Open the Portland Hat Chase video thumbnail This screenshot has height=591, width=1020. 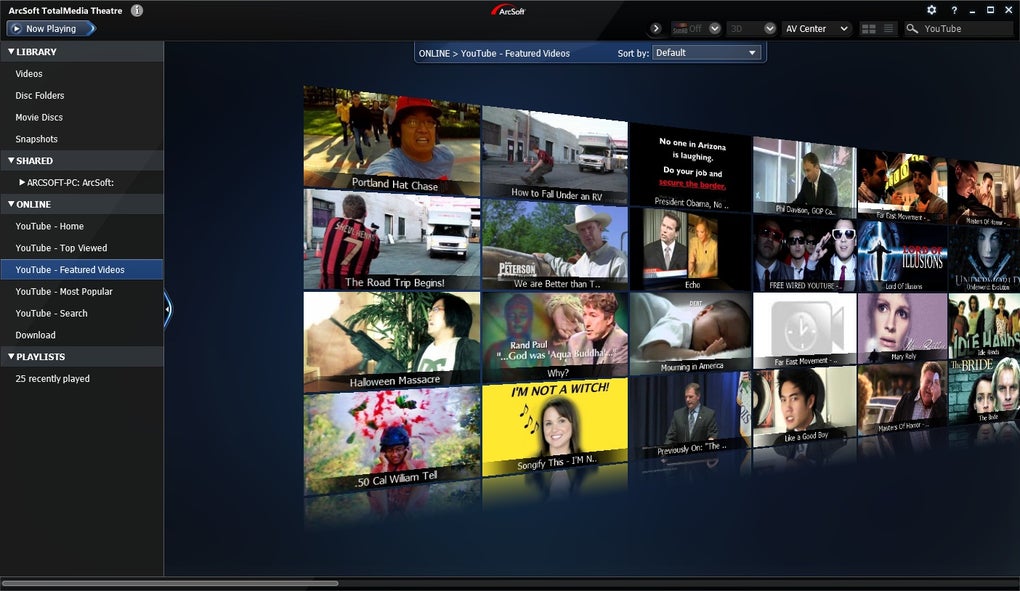[392, 140]
